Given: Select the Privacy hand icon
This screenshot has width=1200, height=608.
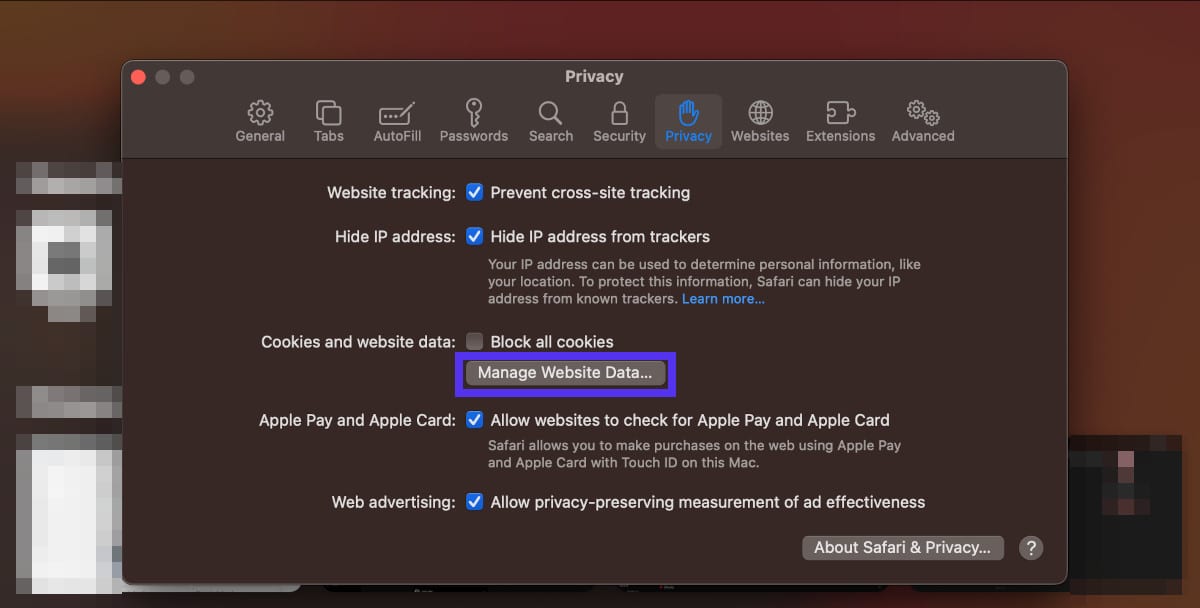Looking at the screenshot, I should [688, 113].
